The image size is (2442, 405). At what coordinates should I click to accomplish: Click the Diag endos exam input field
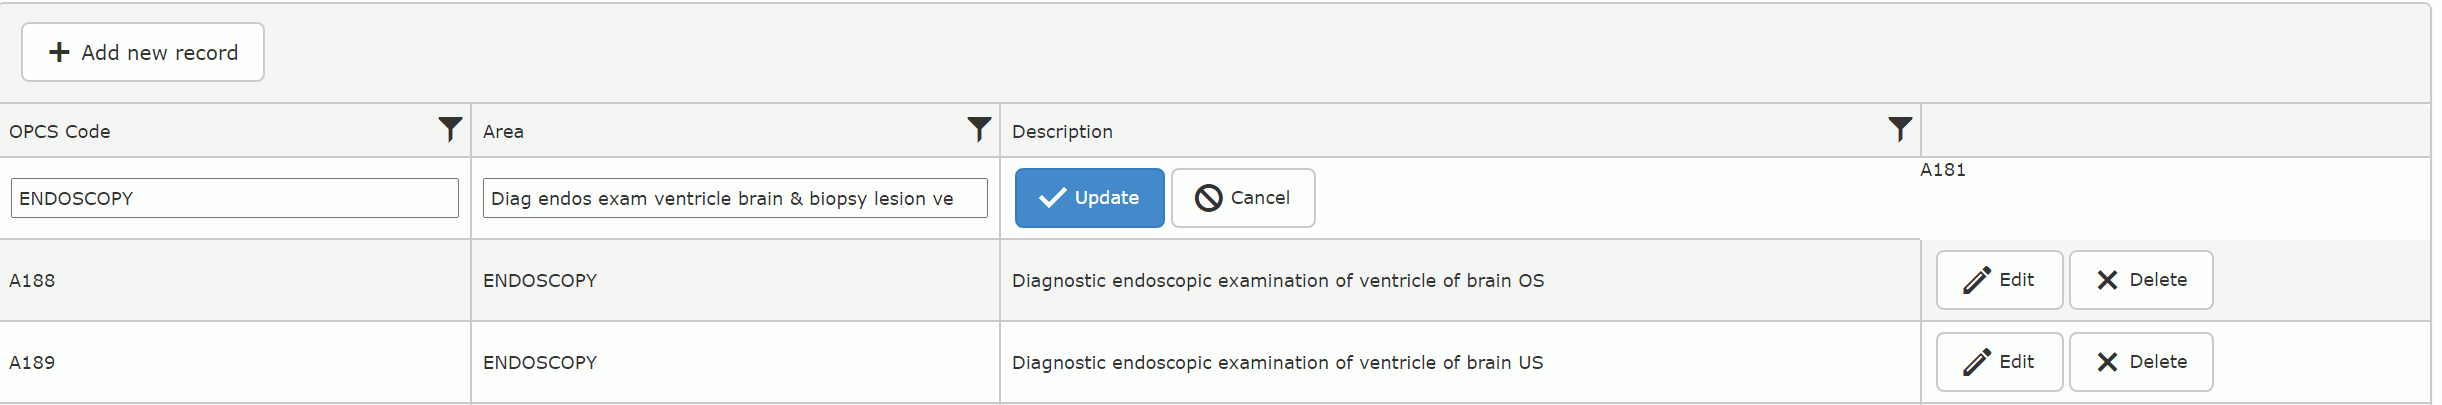point(734,198)
